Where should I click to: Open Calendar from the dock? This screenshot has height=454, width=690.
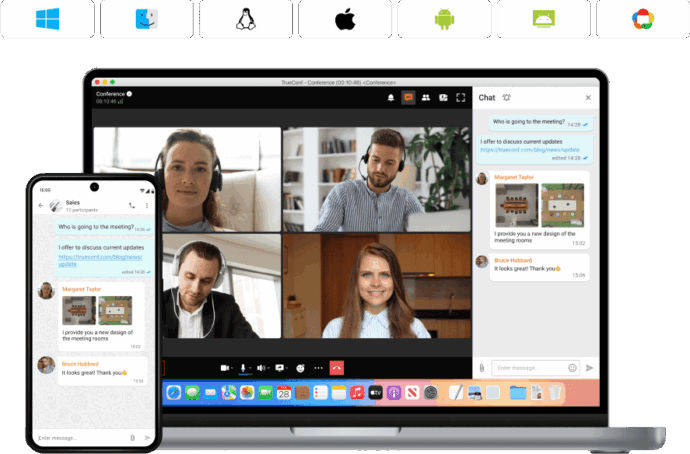point(284,392)
